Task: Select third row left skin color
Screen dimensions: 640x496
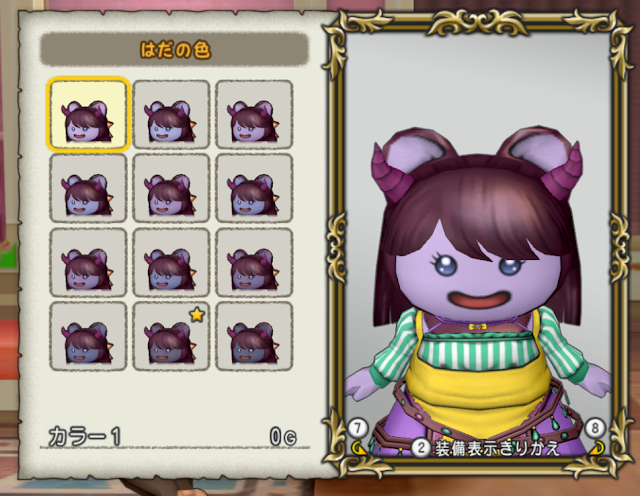Action: (x=88, y=262)
